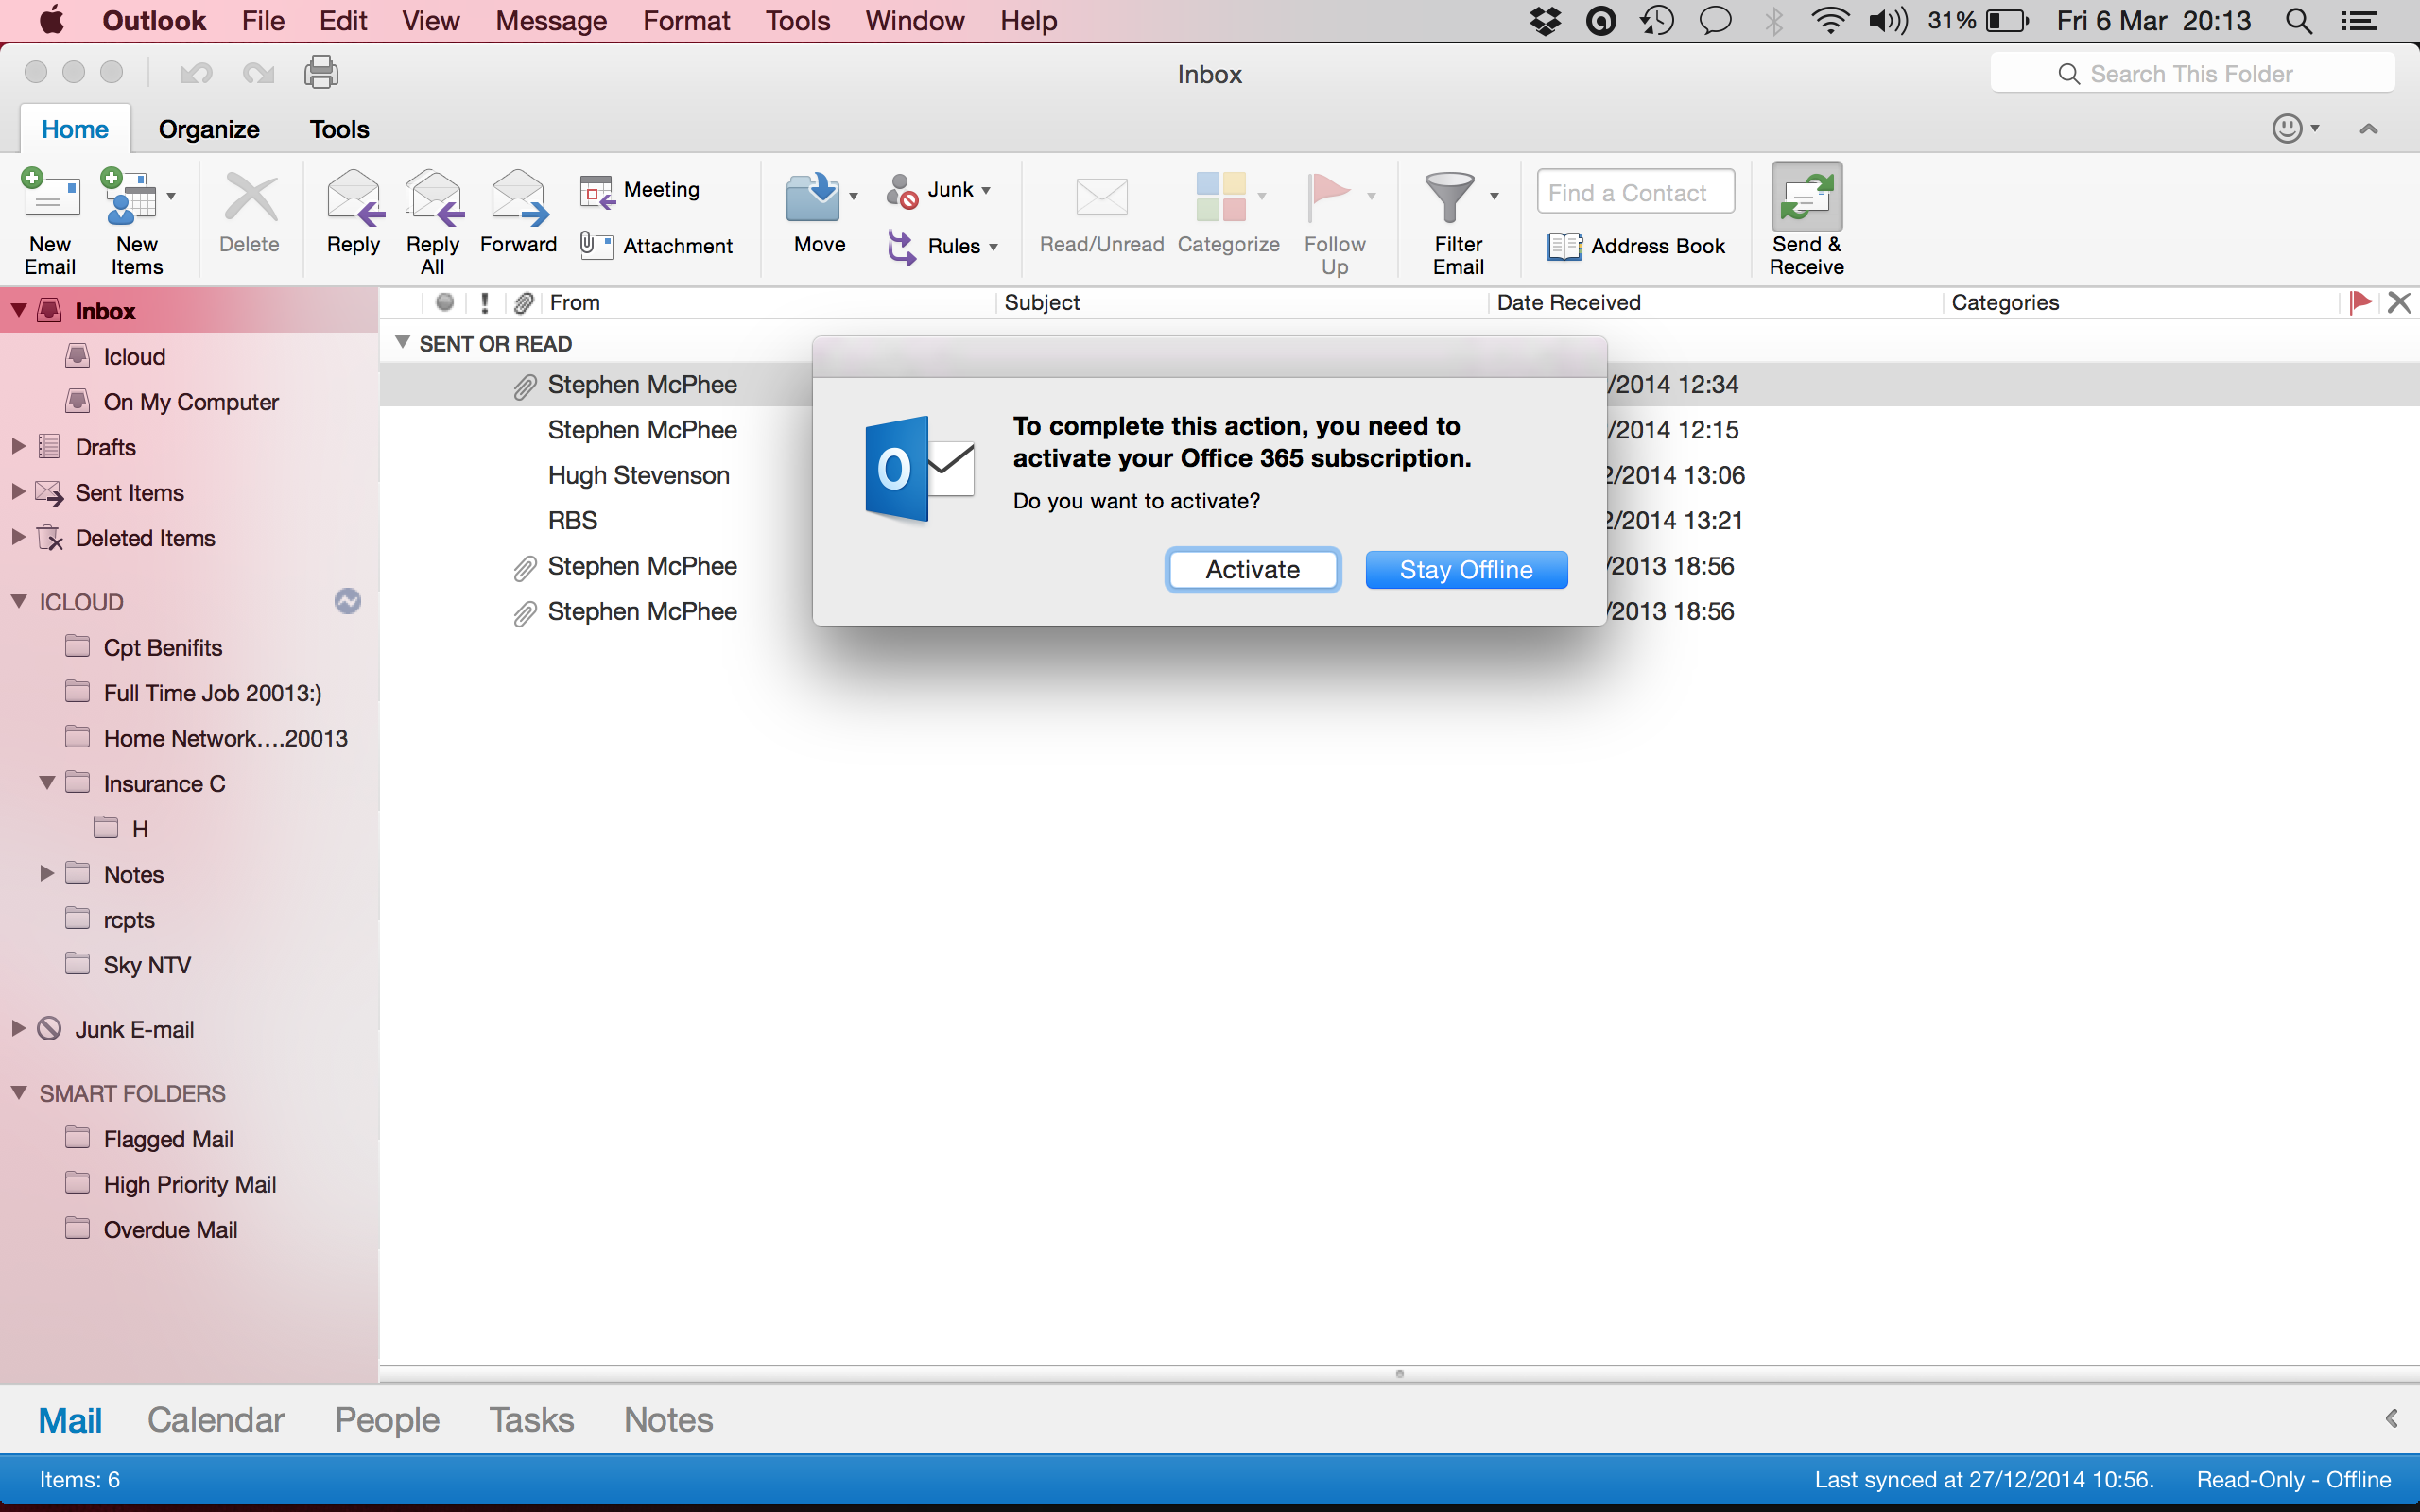
Task: Switch to Tasks view
Action: click(531, 1420)
